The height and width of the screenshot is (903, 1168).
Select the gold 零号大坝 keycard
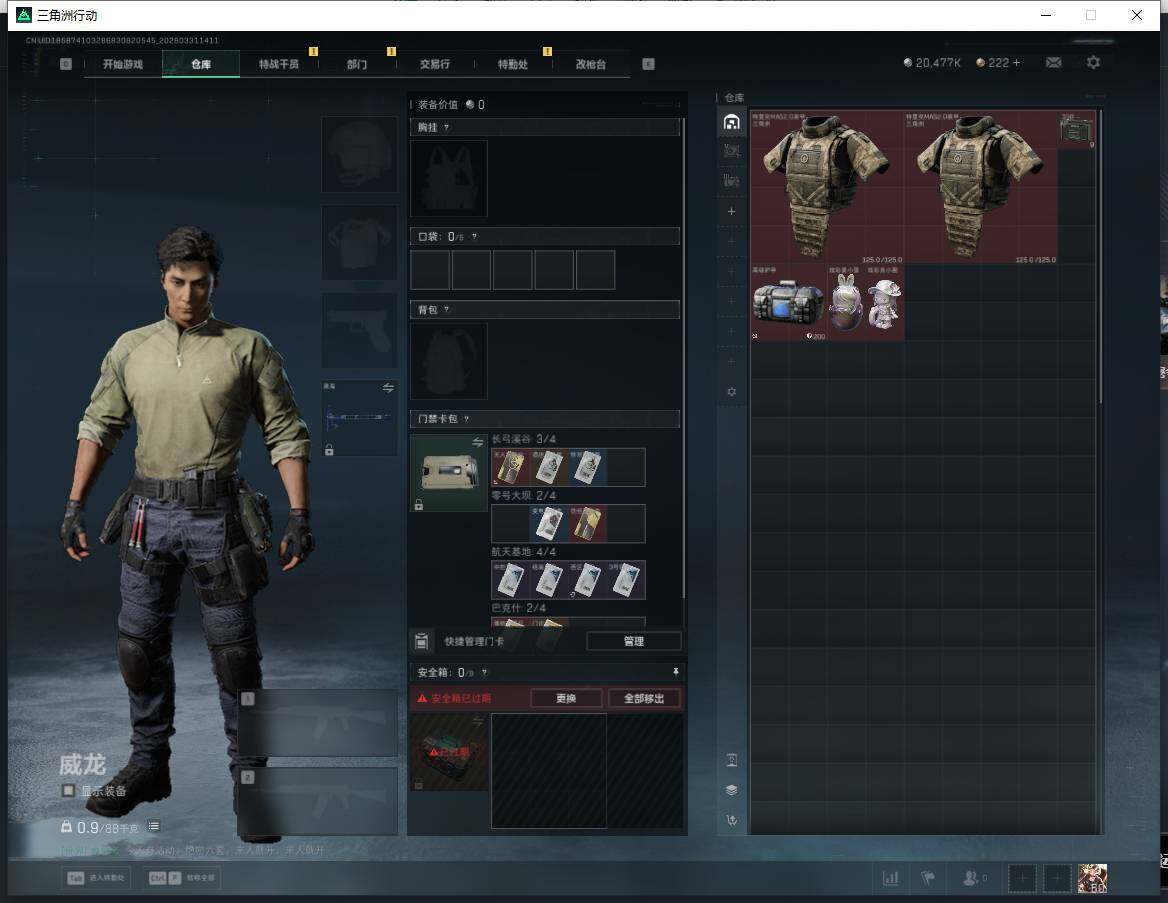[x=587, y=523]
